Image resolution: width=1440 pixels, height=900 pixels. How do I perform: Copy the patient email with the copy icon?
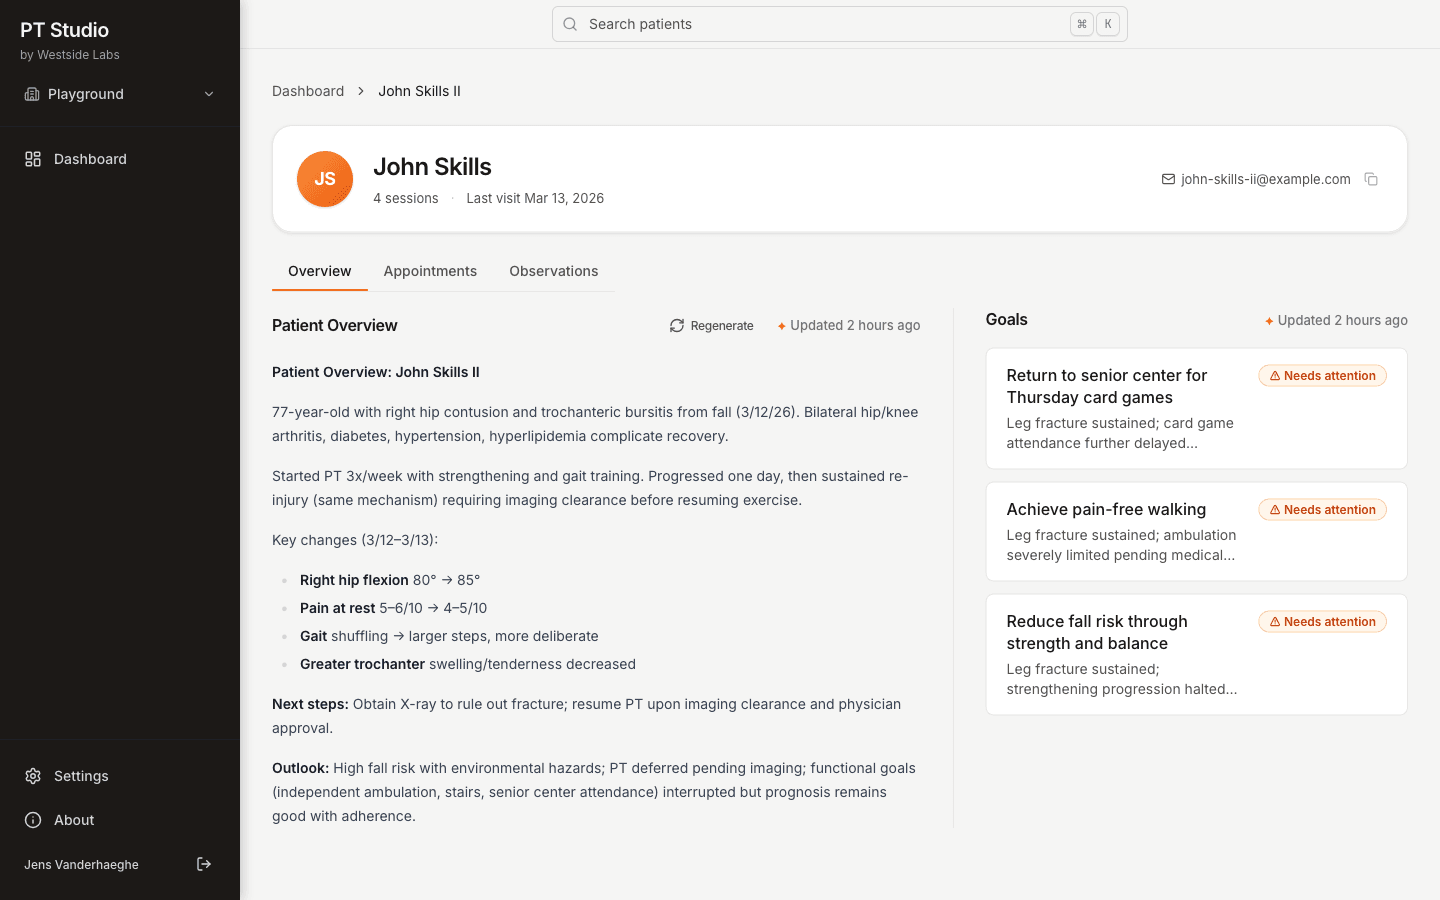(x=1371, y=179)
